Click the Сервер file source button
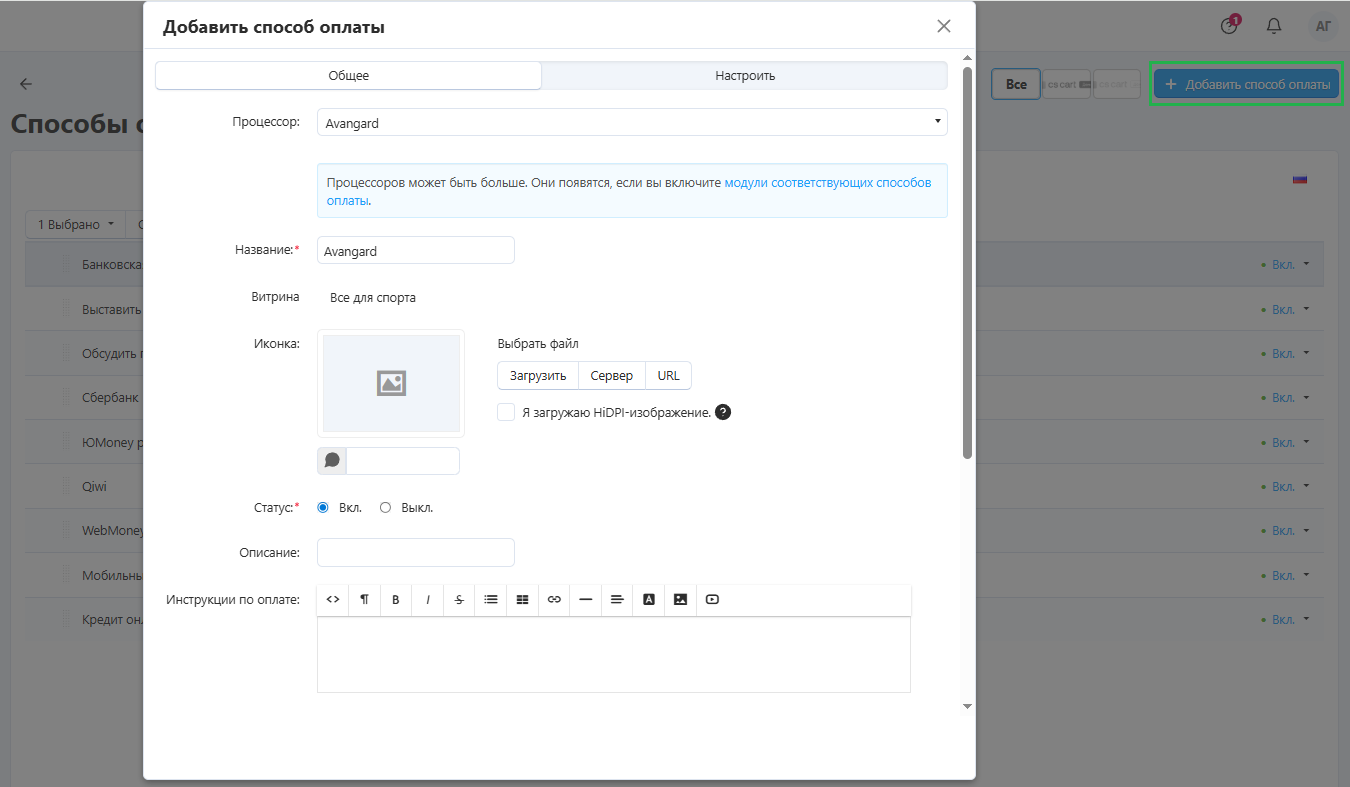The width and height of the screenshot is (1350, 787). (612, 376)
